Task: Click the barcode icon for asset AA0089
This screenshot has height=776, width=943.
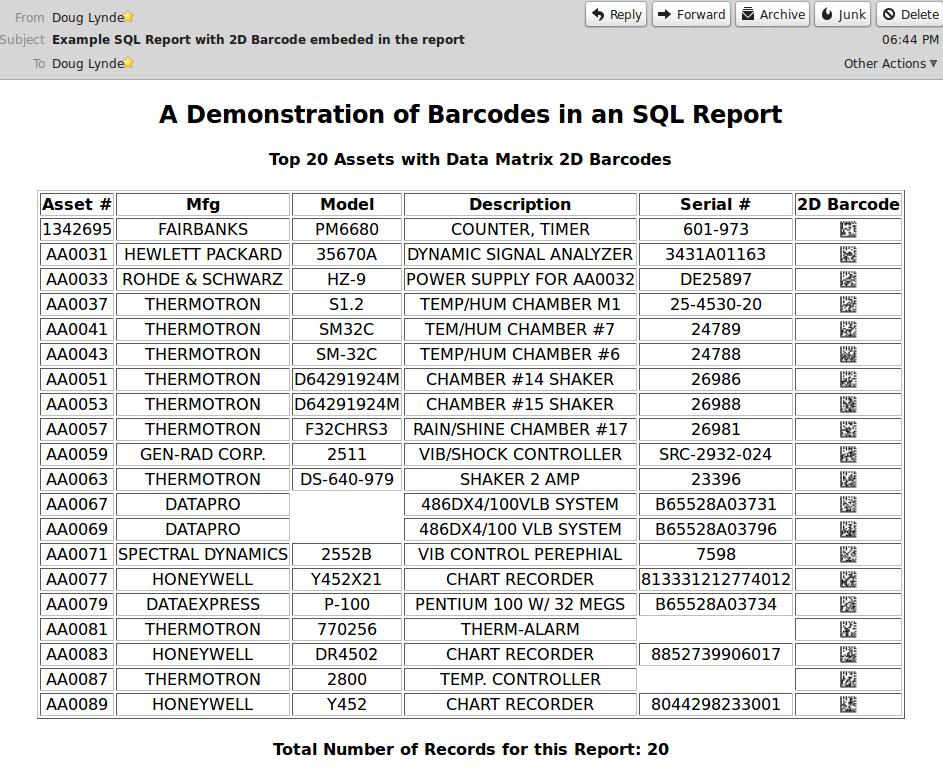Action: coord(848,704)
